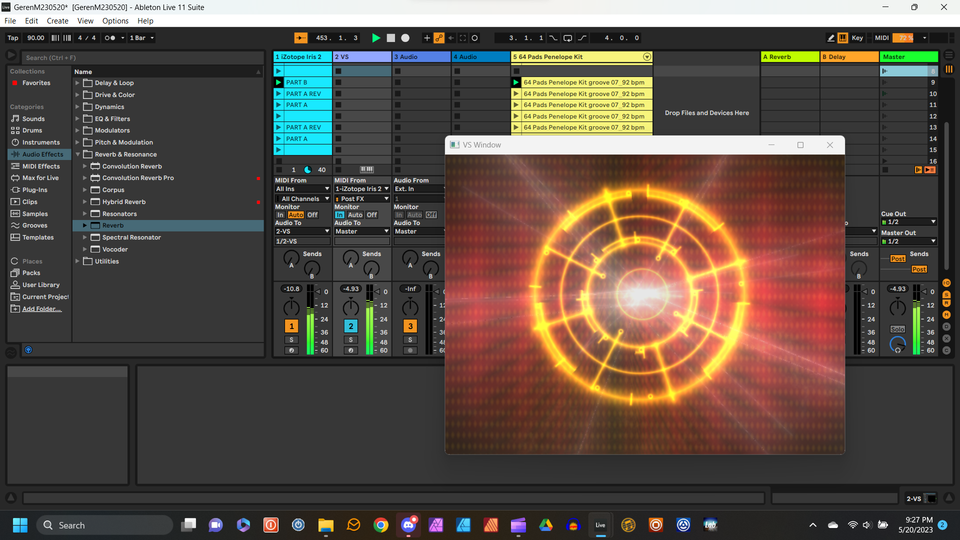Click the MIDI Arrangement Overdub plus icon

coord(427,38)
